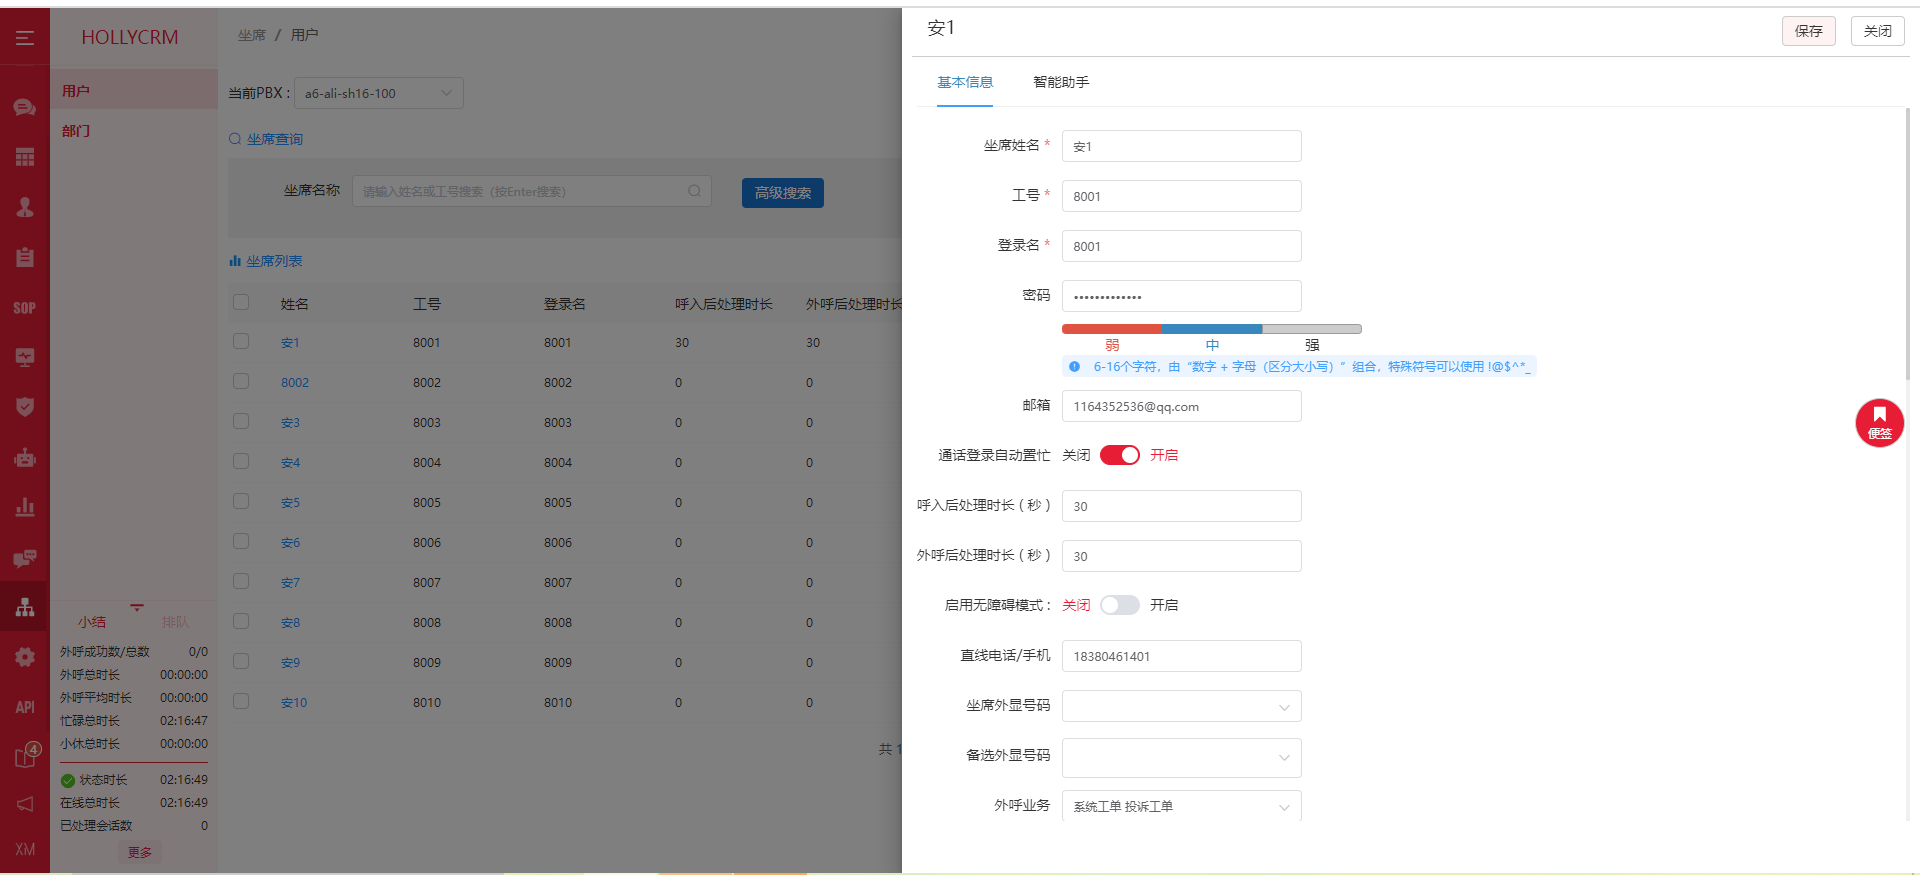Viewport: 1920px width, 875px height.
Task: Expand the 坐席外显号码 dropdown
Action: tap(1181, 707)
